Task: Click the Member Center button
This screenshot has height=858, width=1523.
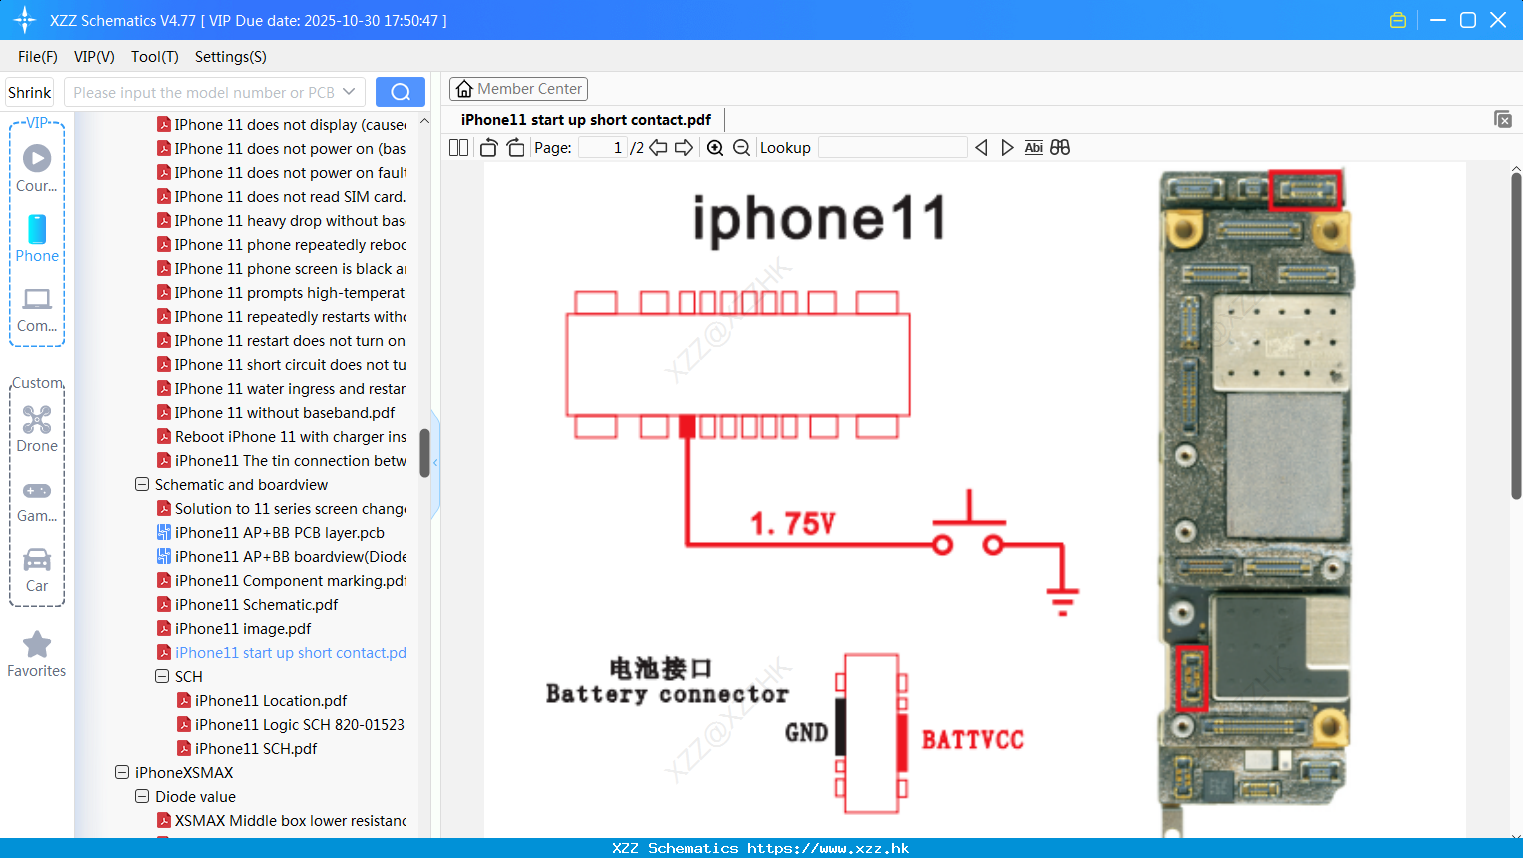Action: click(x=518, y=89)
